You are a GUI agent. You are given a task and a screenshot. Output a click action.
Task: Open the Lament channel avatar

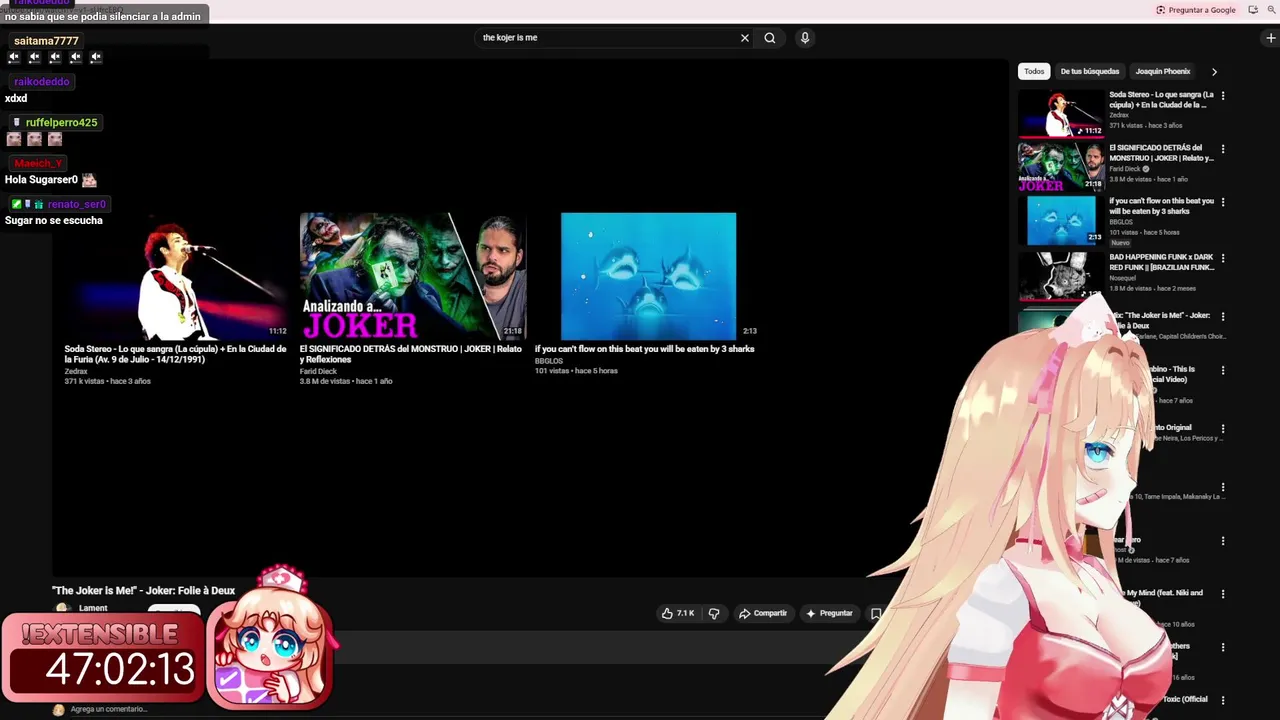(x=63, y=608)
